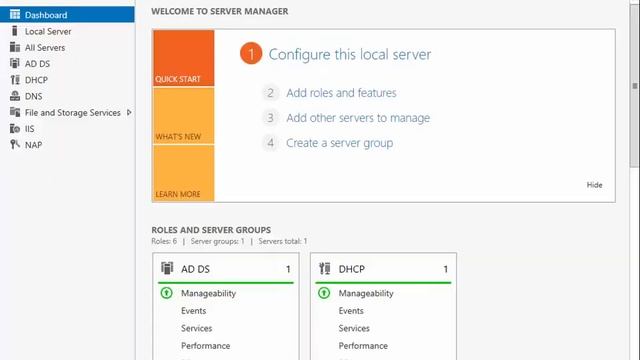Click the IIS icon in sidebar

pos(15,129)
